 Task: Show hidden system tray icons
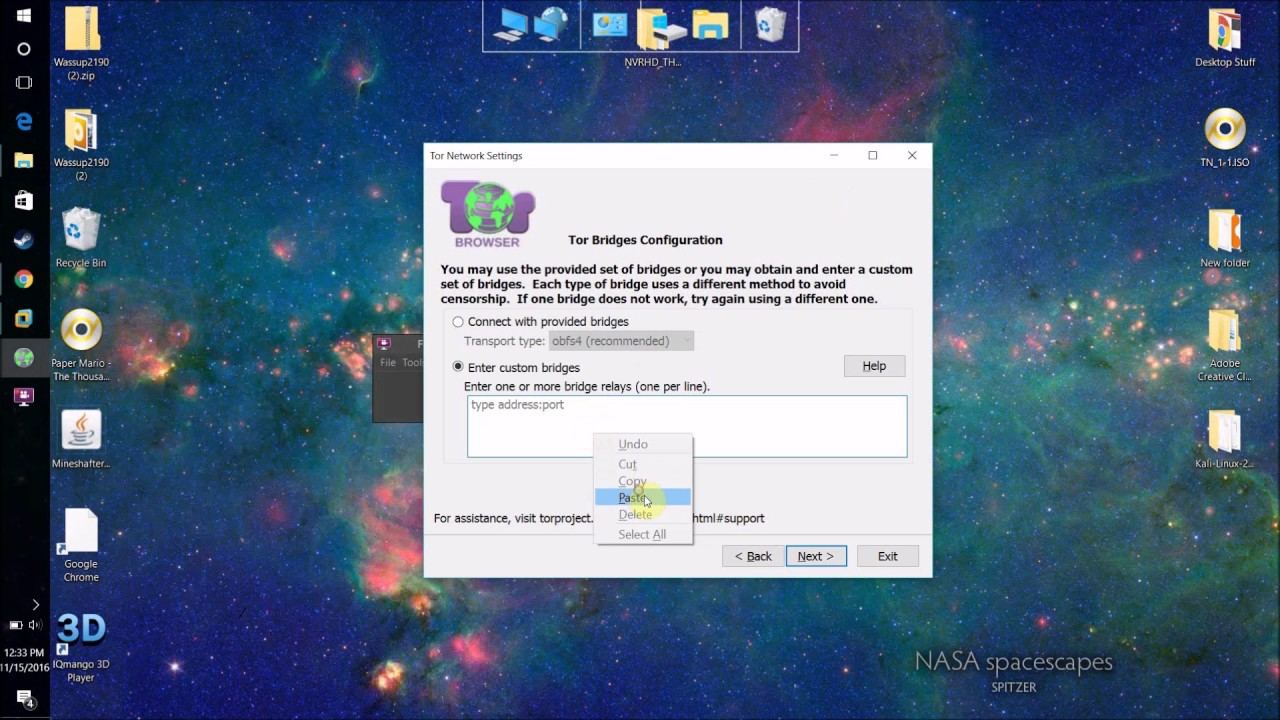36,604
